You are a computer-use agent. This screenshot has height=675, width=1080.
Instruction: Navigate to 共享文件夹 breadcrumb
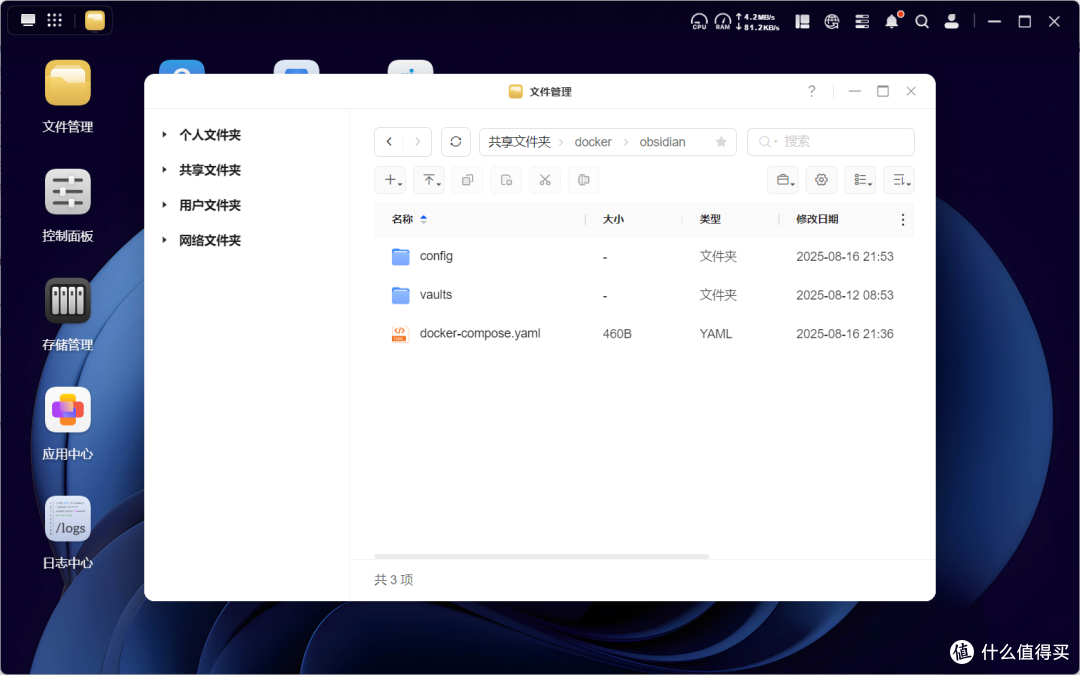click(x=519, y=142)
